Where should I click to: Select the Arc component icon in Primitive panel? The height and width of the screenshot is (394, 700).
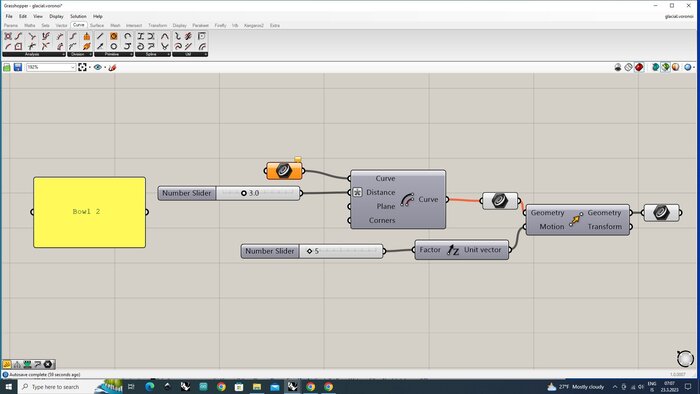click(128, 36)
